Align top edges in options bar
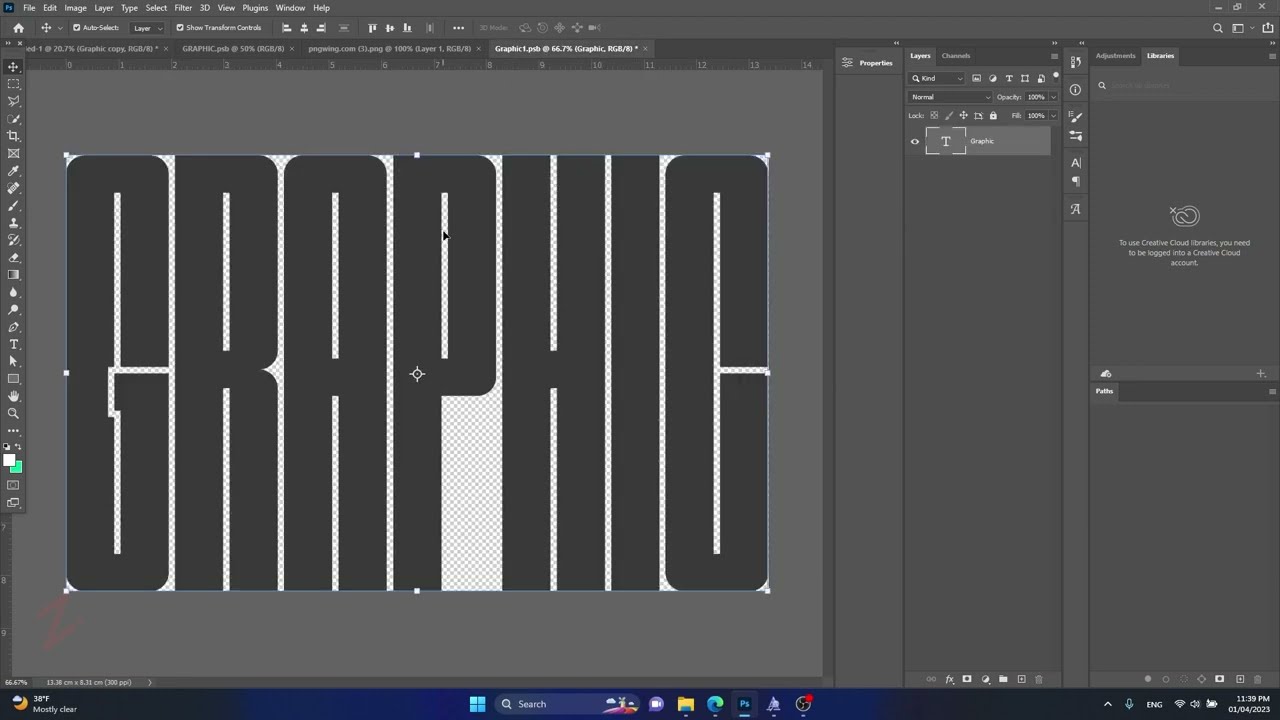 point(373,28)
